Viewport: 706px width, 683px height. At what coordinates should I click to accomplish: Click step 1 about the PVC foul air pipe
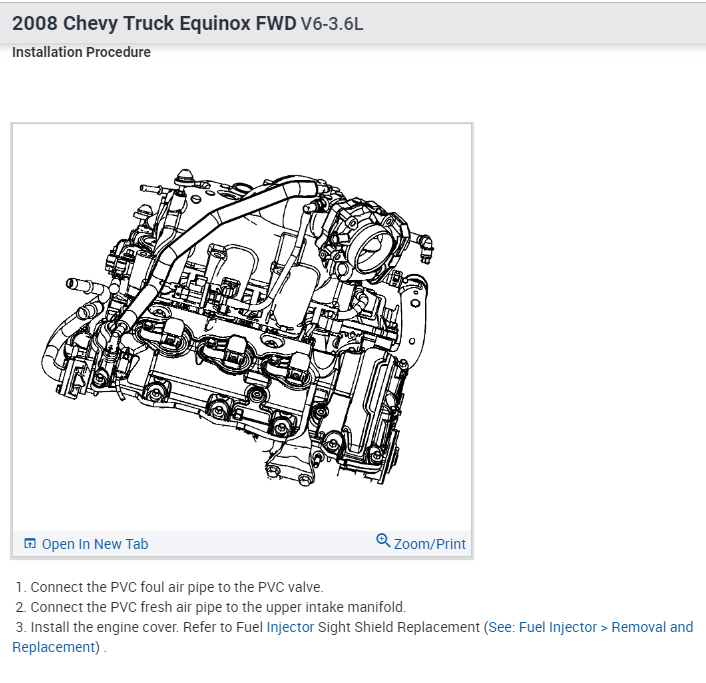click(170, 587)
